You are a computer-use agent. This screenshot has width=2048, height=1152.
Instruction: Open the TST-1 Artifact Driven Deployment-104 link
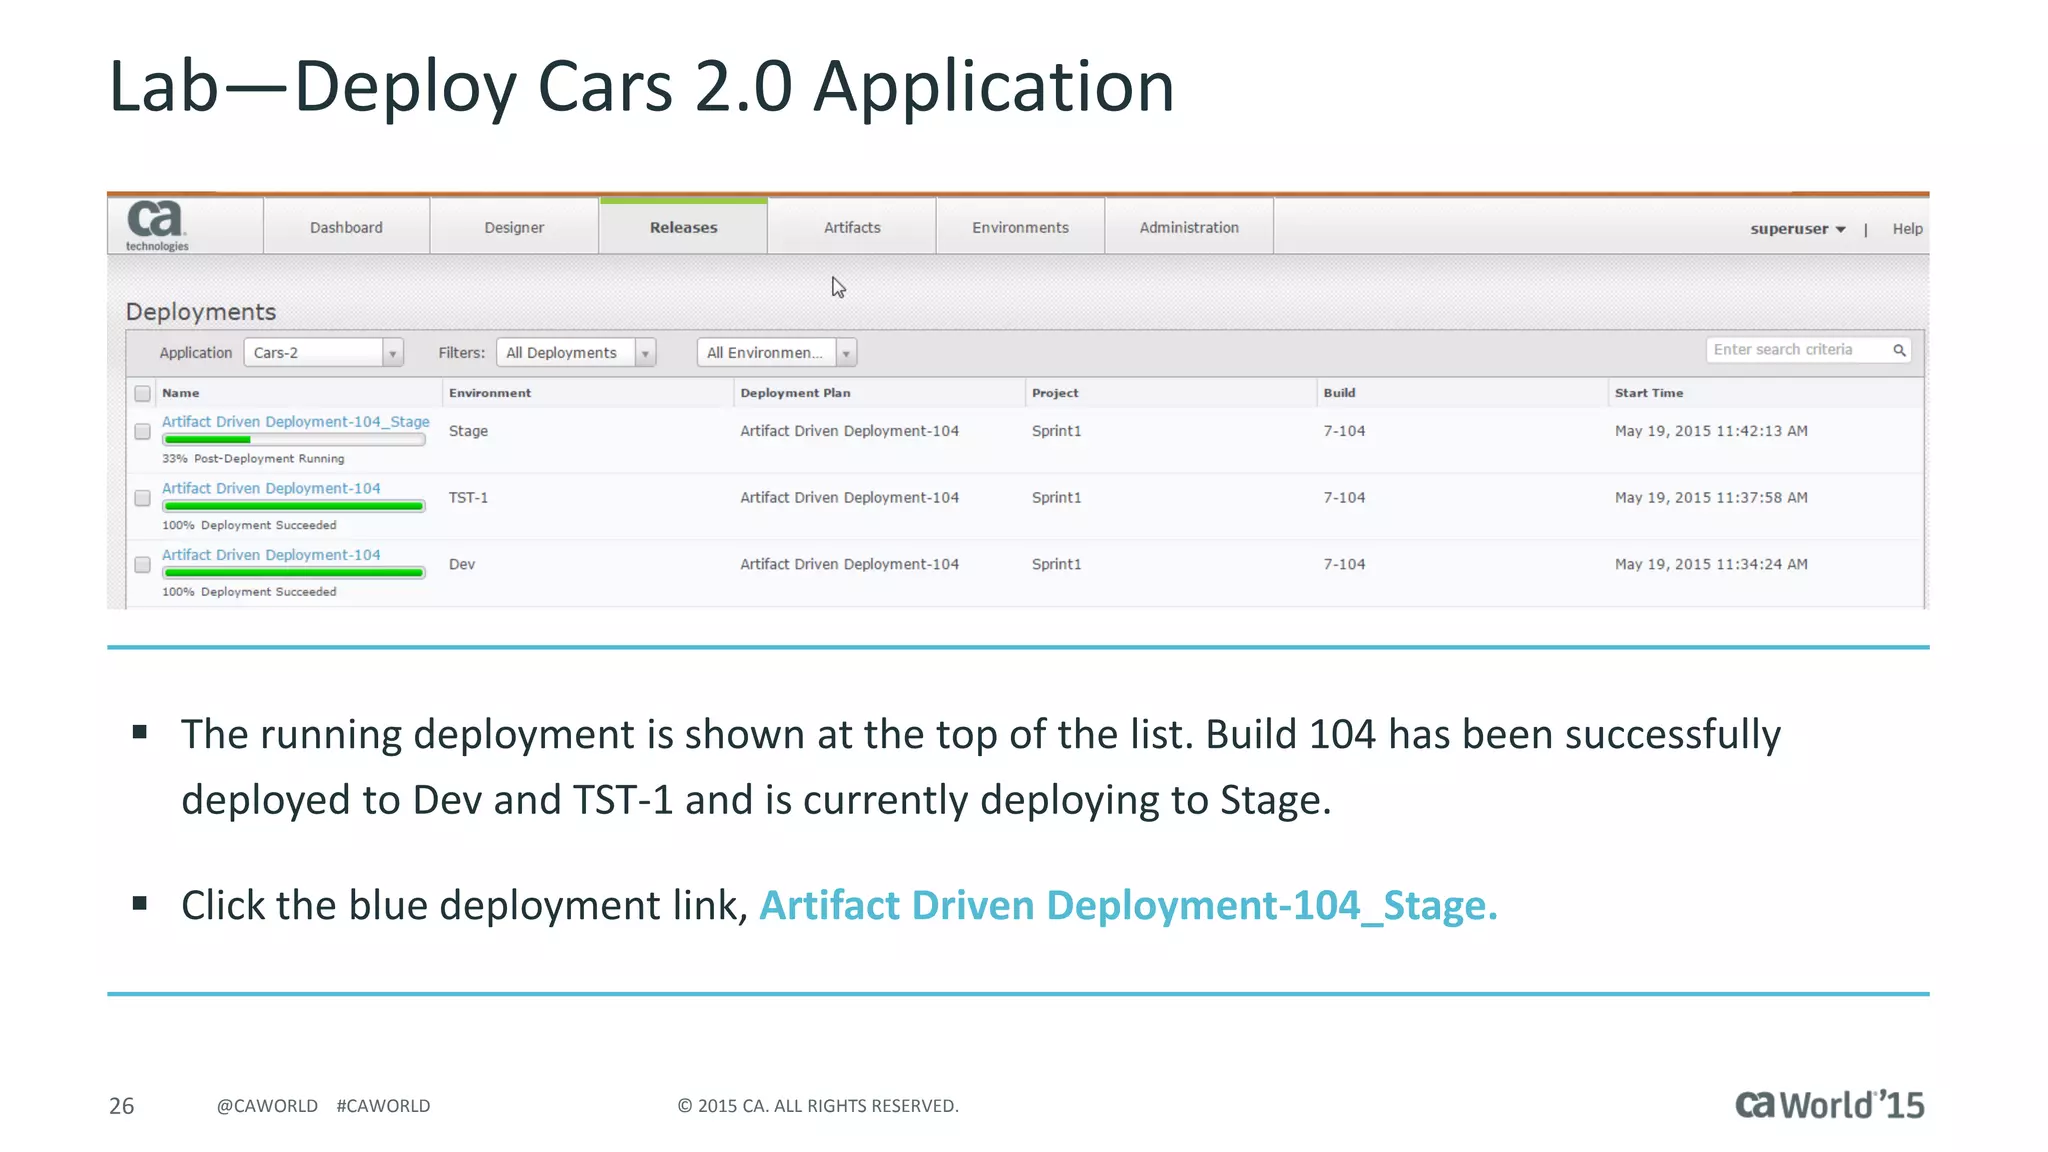click(x=271, y=488)
